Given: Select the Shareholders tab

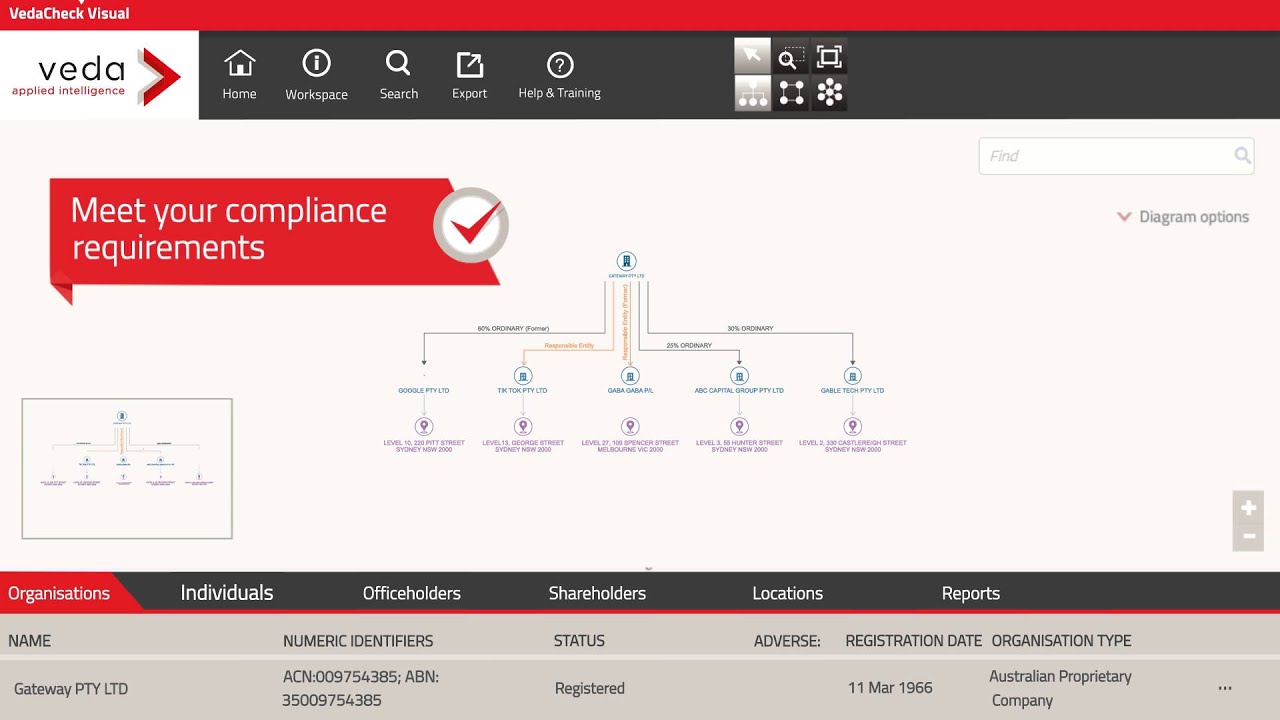Looking at the screenshot, I should coord(597,593).
